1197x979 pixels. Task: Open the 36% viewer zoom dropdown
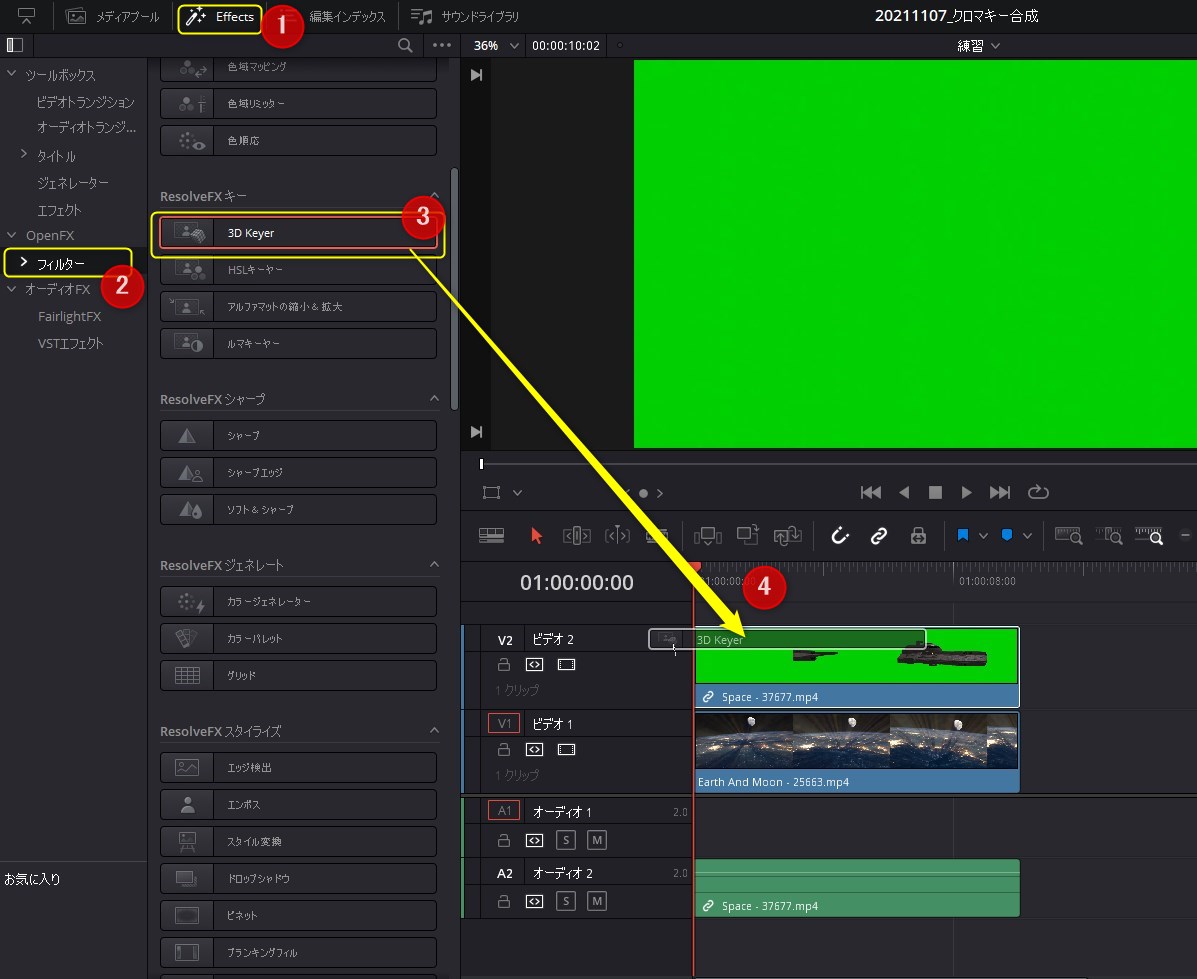click(495, 46)
